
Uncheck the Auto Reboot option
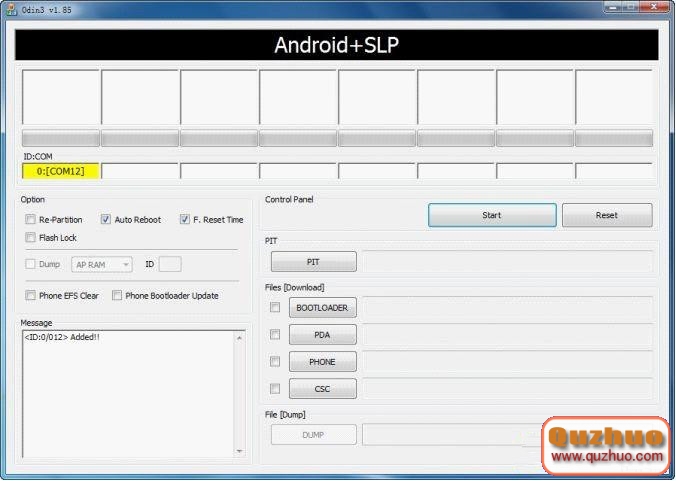coord(106,219)
